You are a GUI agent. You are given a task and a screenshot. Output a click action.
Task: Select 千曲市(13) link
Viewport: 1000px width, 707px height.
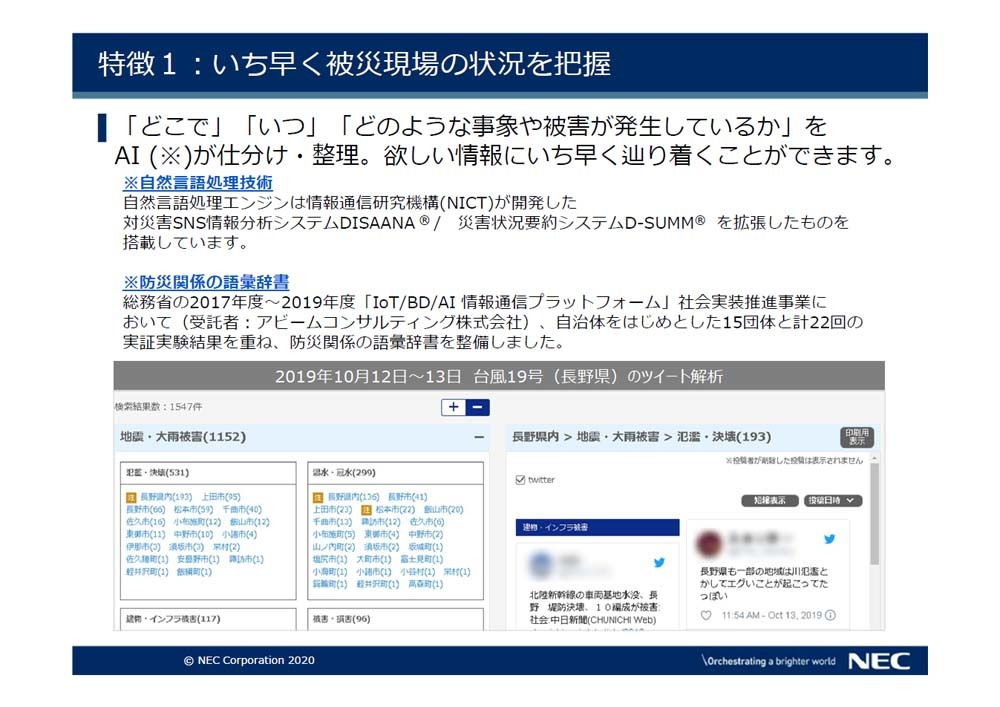tap(332, 521)
